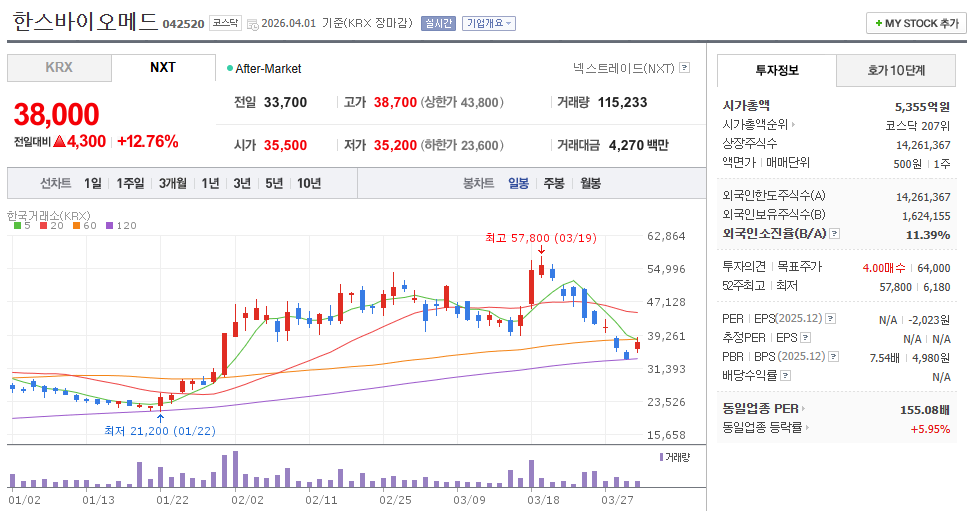The width and height of the screenshot is (971, 511).
Task: Expand the 동일업종 등락률 arrow link
Action: pyautogui.click(x=807, y=427)
